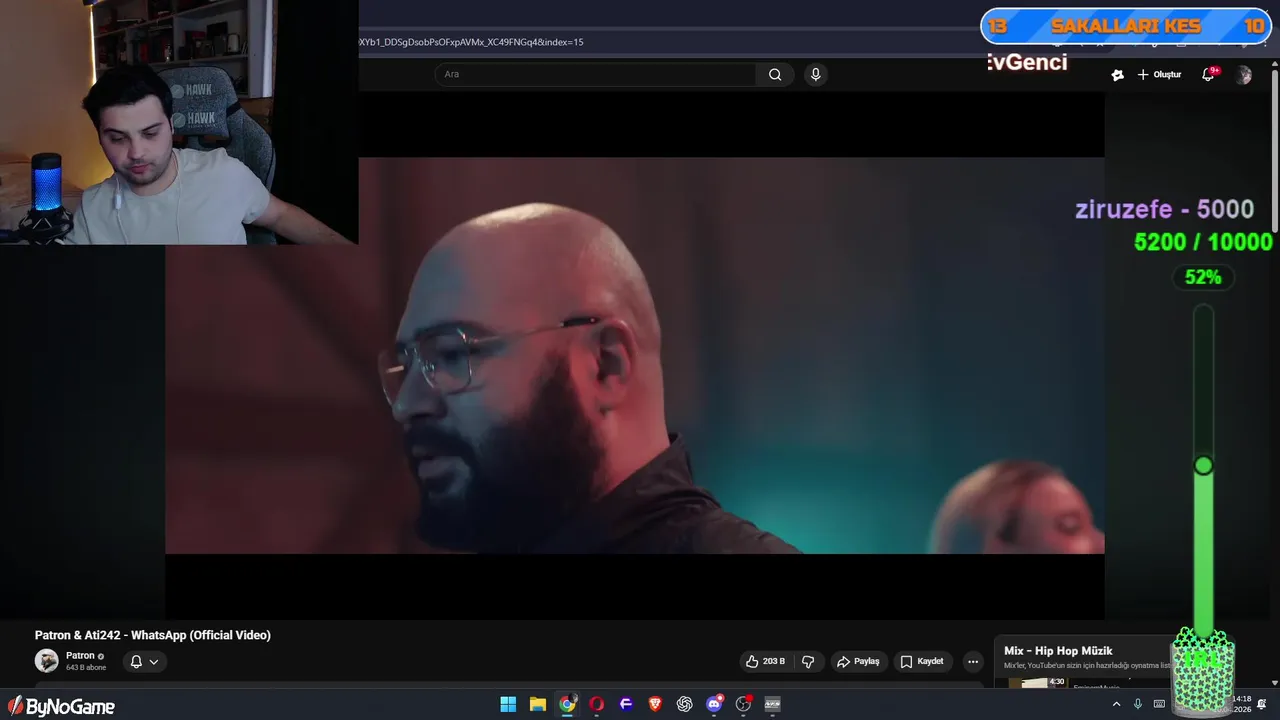Image resolution: width=1280 pixels, height=720 pixels.
Task: Open the Windows Start menu
Action: 508,704
